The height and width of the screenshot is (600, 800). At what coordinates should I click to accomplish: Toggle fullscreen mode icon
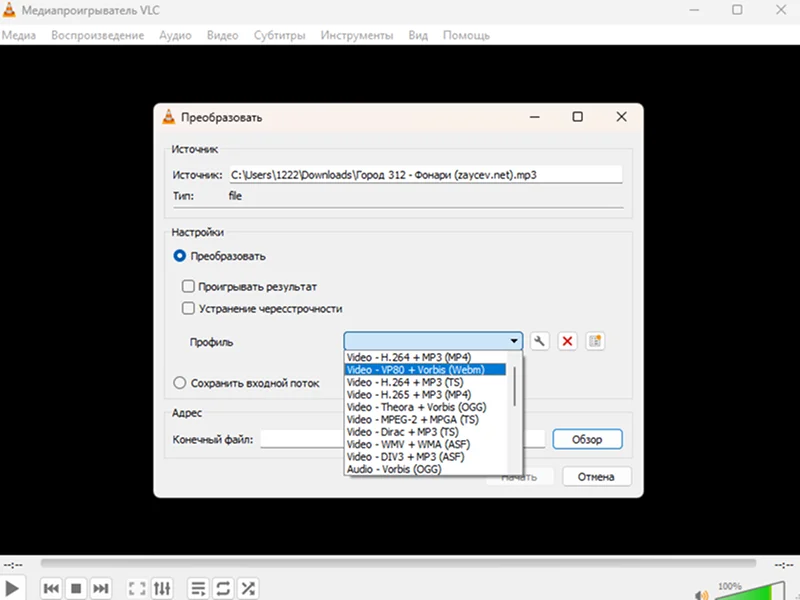pyautogui.click(x=137, y=588)
